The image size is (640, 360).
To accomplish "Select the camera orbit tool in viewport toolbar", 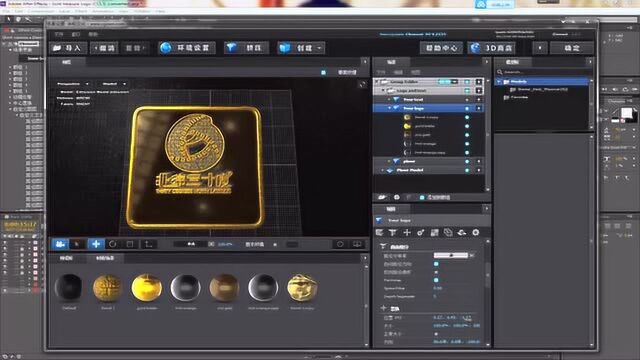I will [x=60, y=244].
